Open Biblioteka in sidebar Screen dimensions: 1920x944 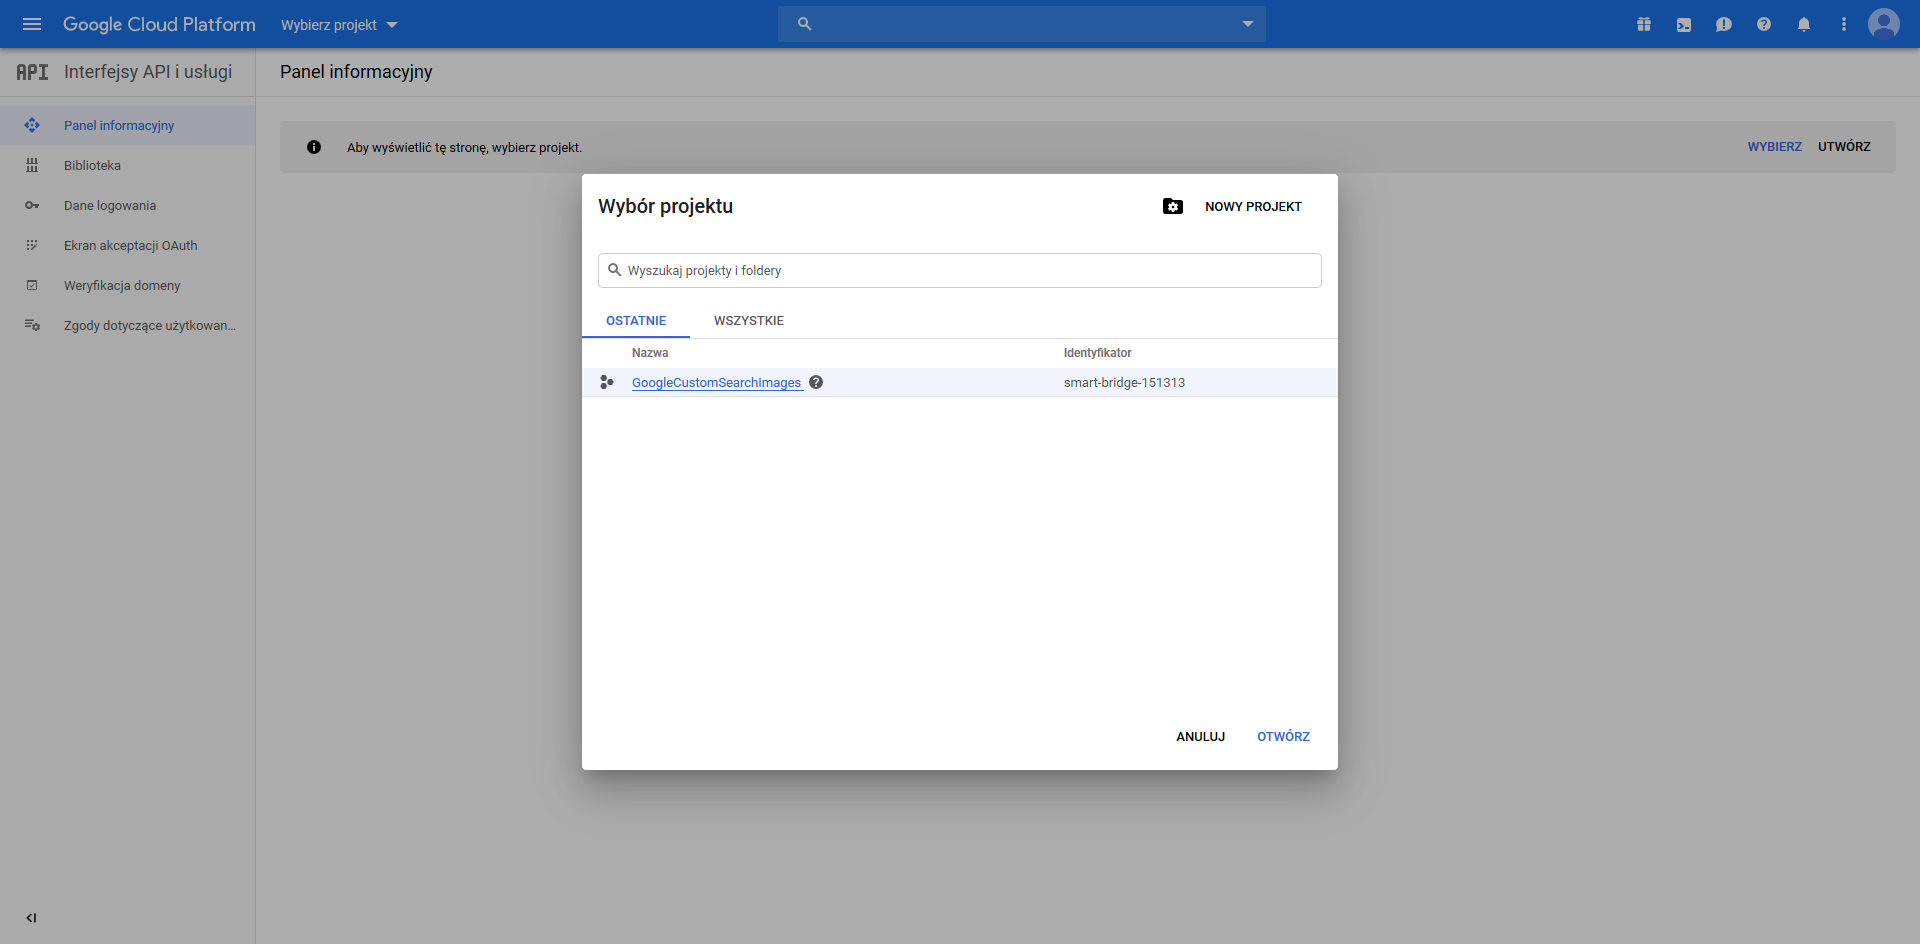pos(127,165)
